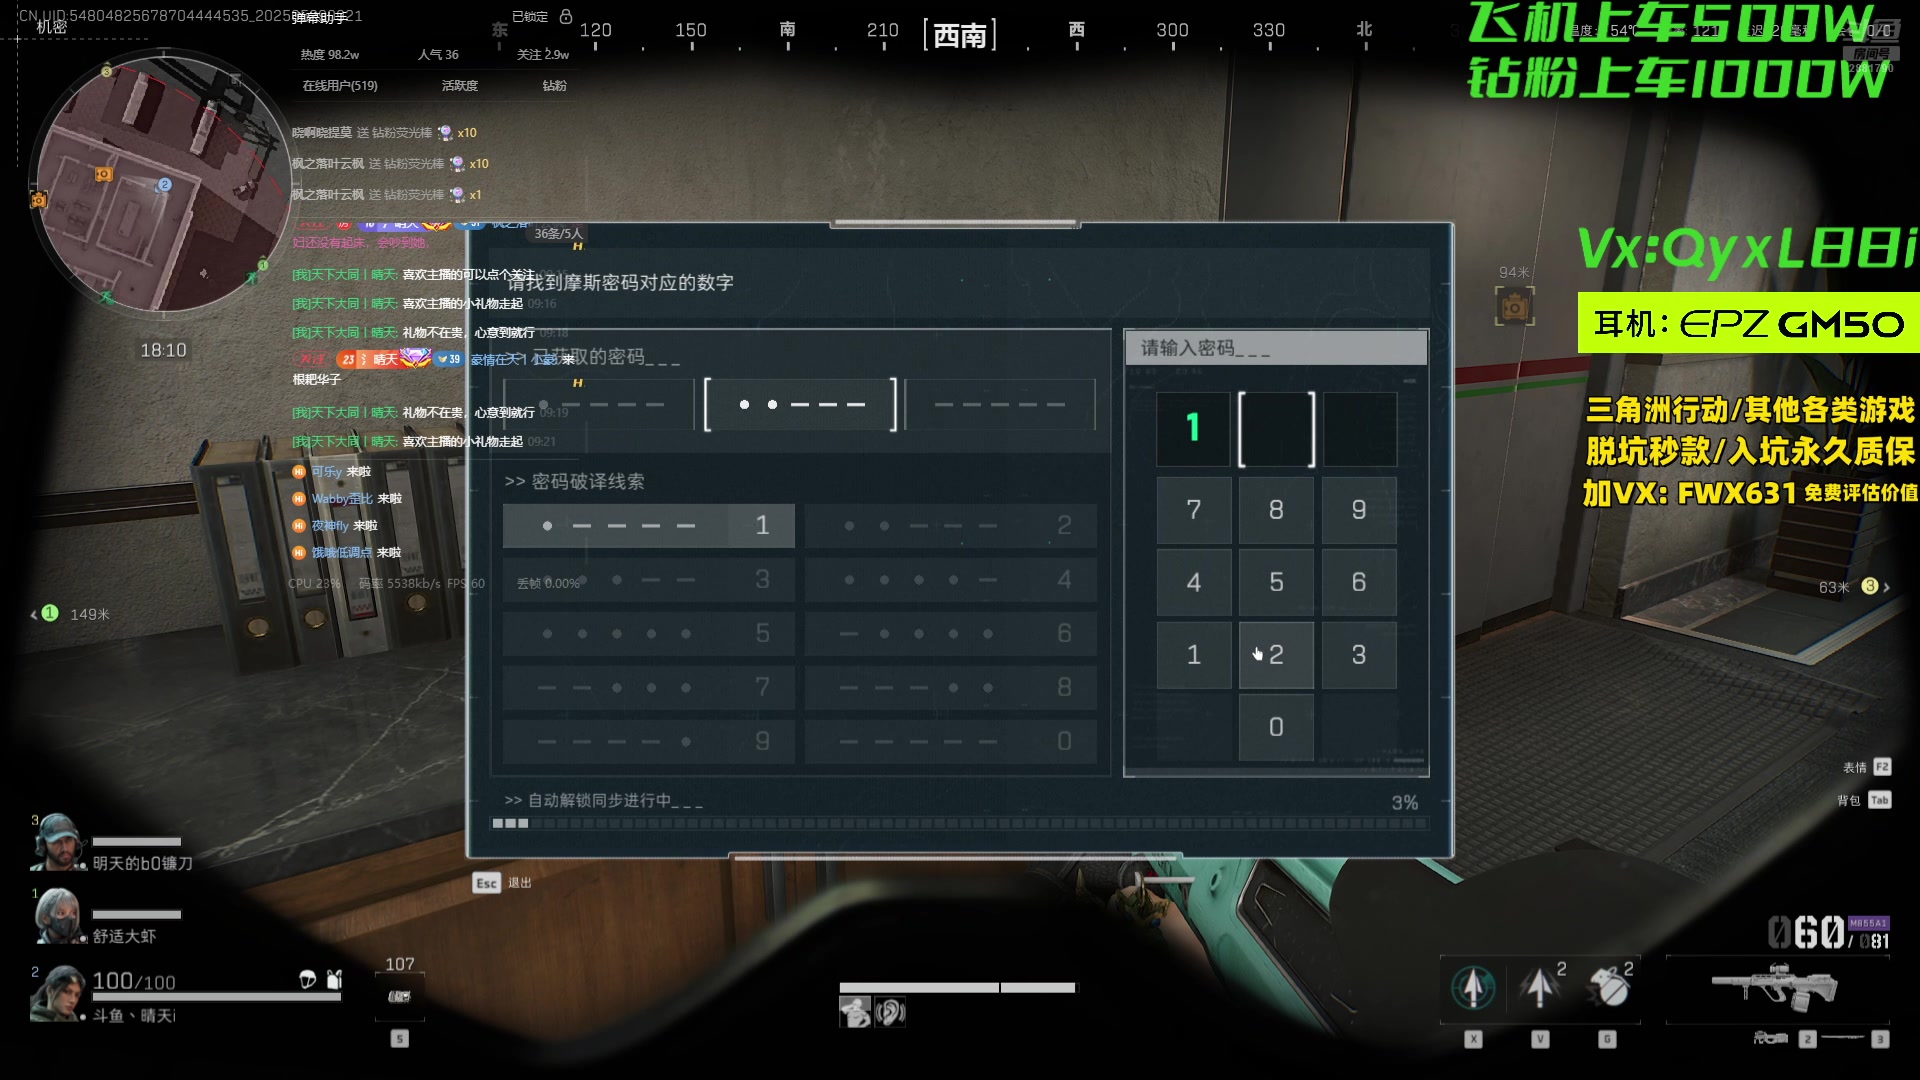The width and height of the screenshot is (1920, 1080).
Task: Select the highlighted middle Morse code segment
Action: (x=800, y=404)
